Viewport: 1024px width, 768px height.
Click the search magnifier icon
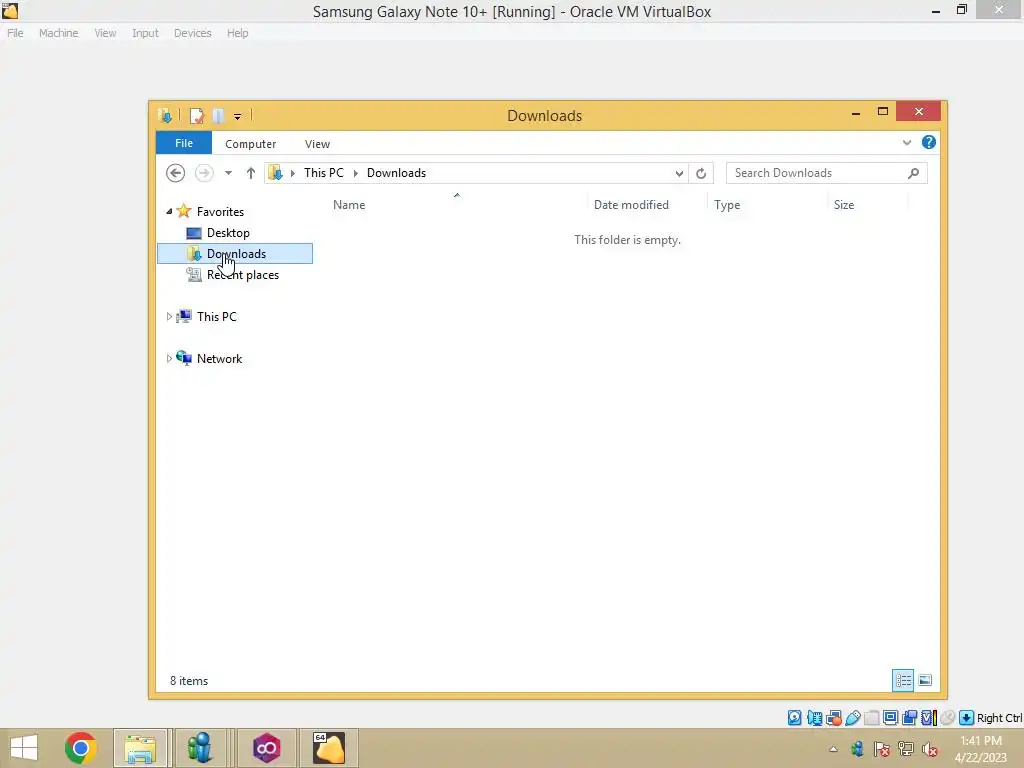pos(913,173)
